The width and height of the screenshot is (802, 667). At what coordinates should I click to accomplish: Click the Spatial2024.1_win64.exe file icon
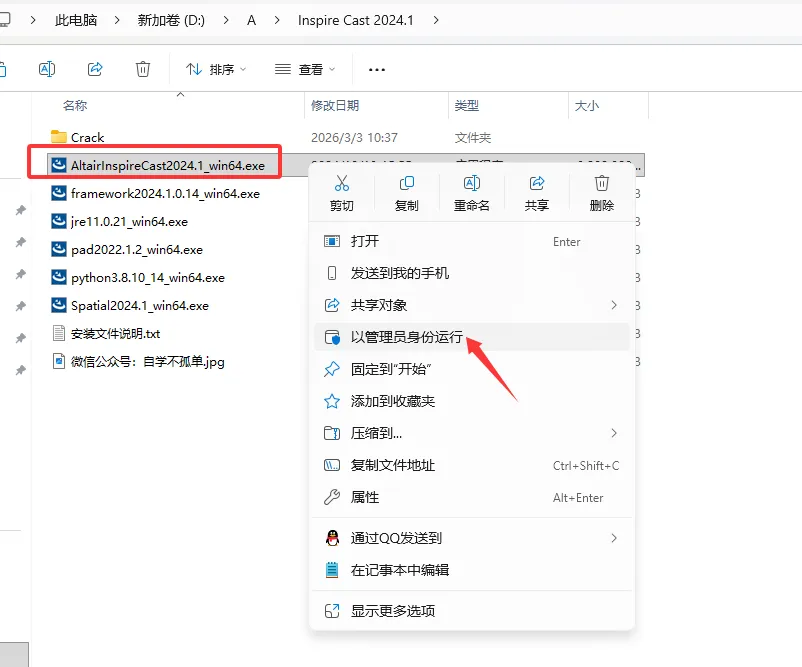pos(59,305)
